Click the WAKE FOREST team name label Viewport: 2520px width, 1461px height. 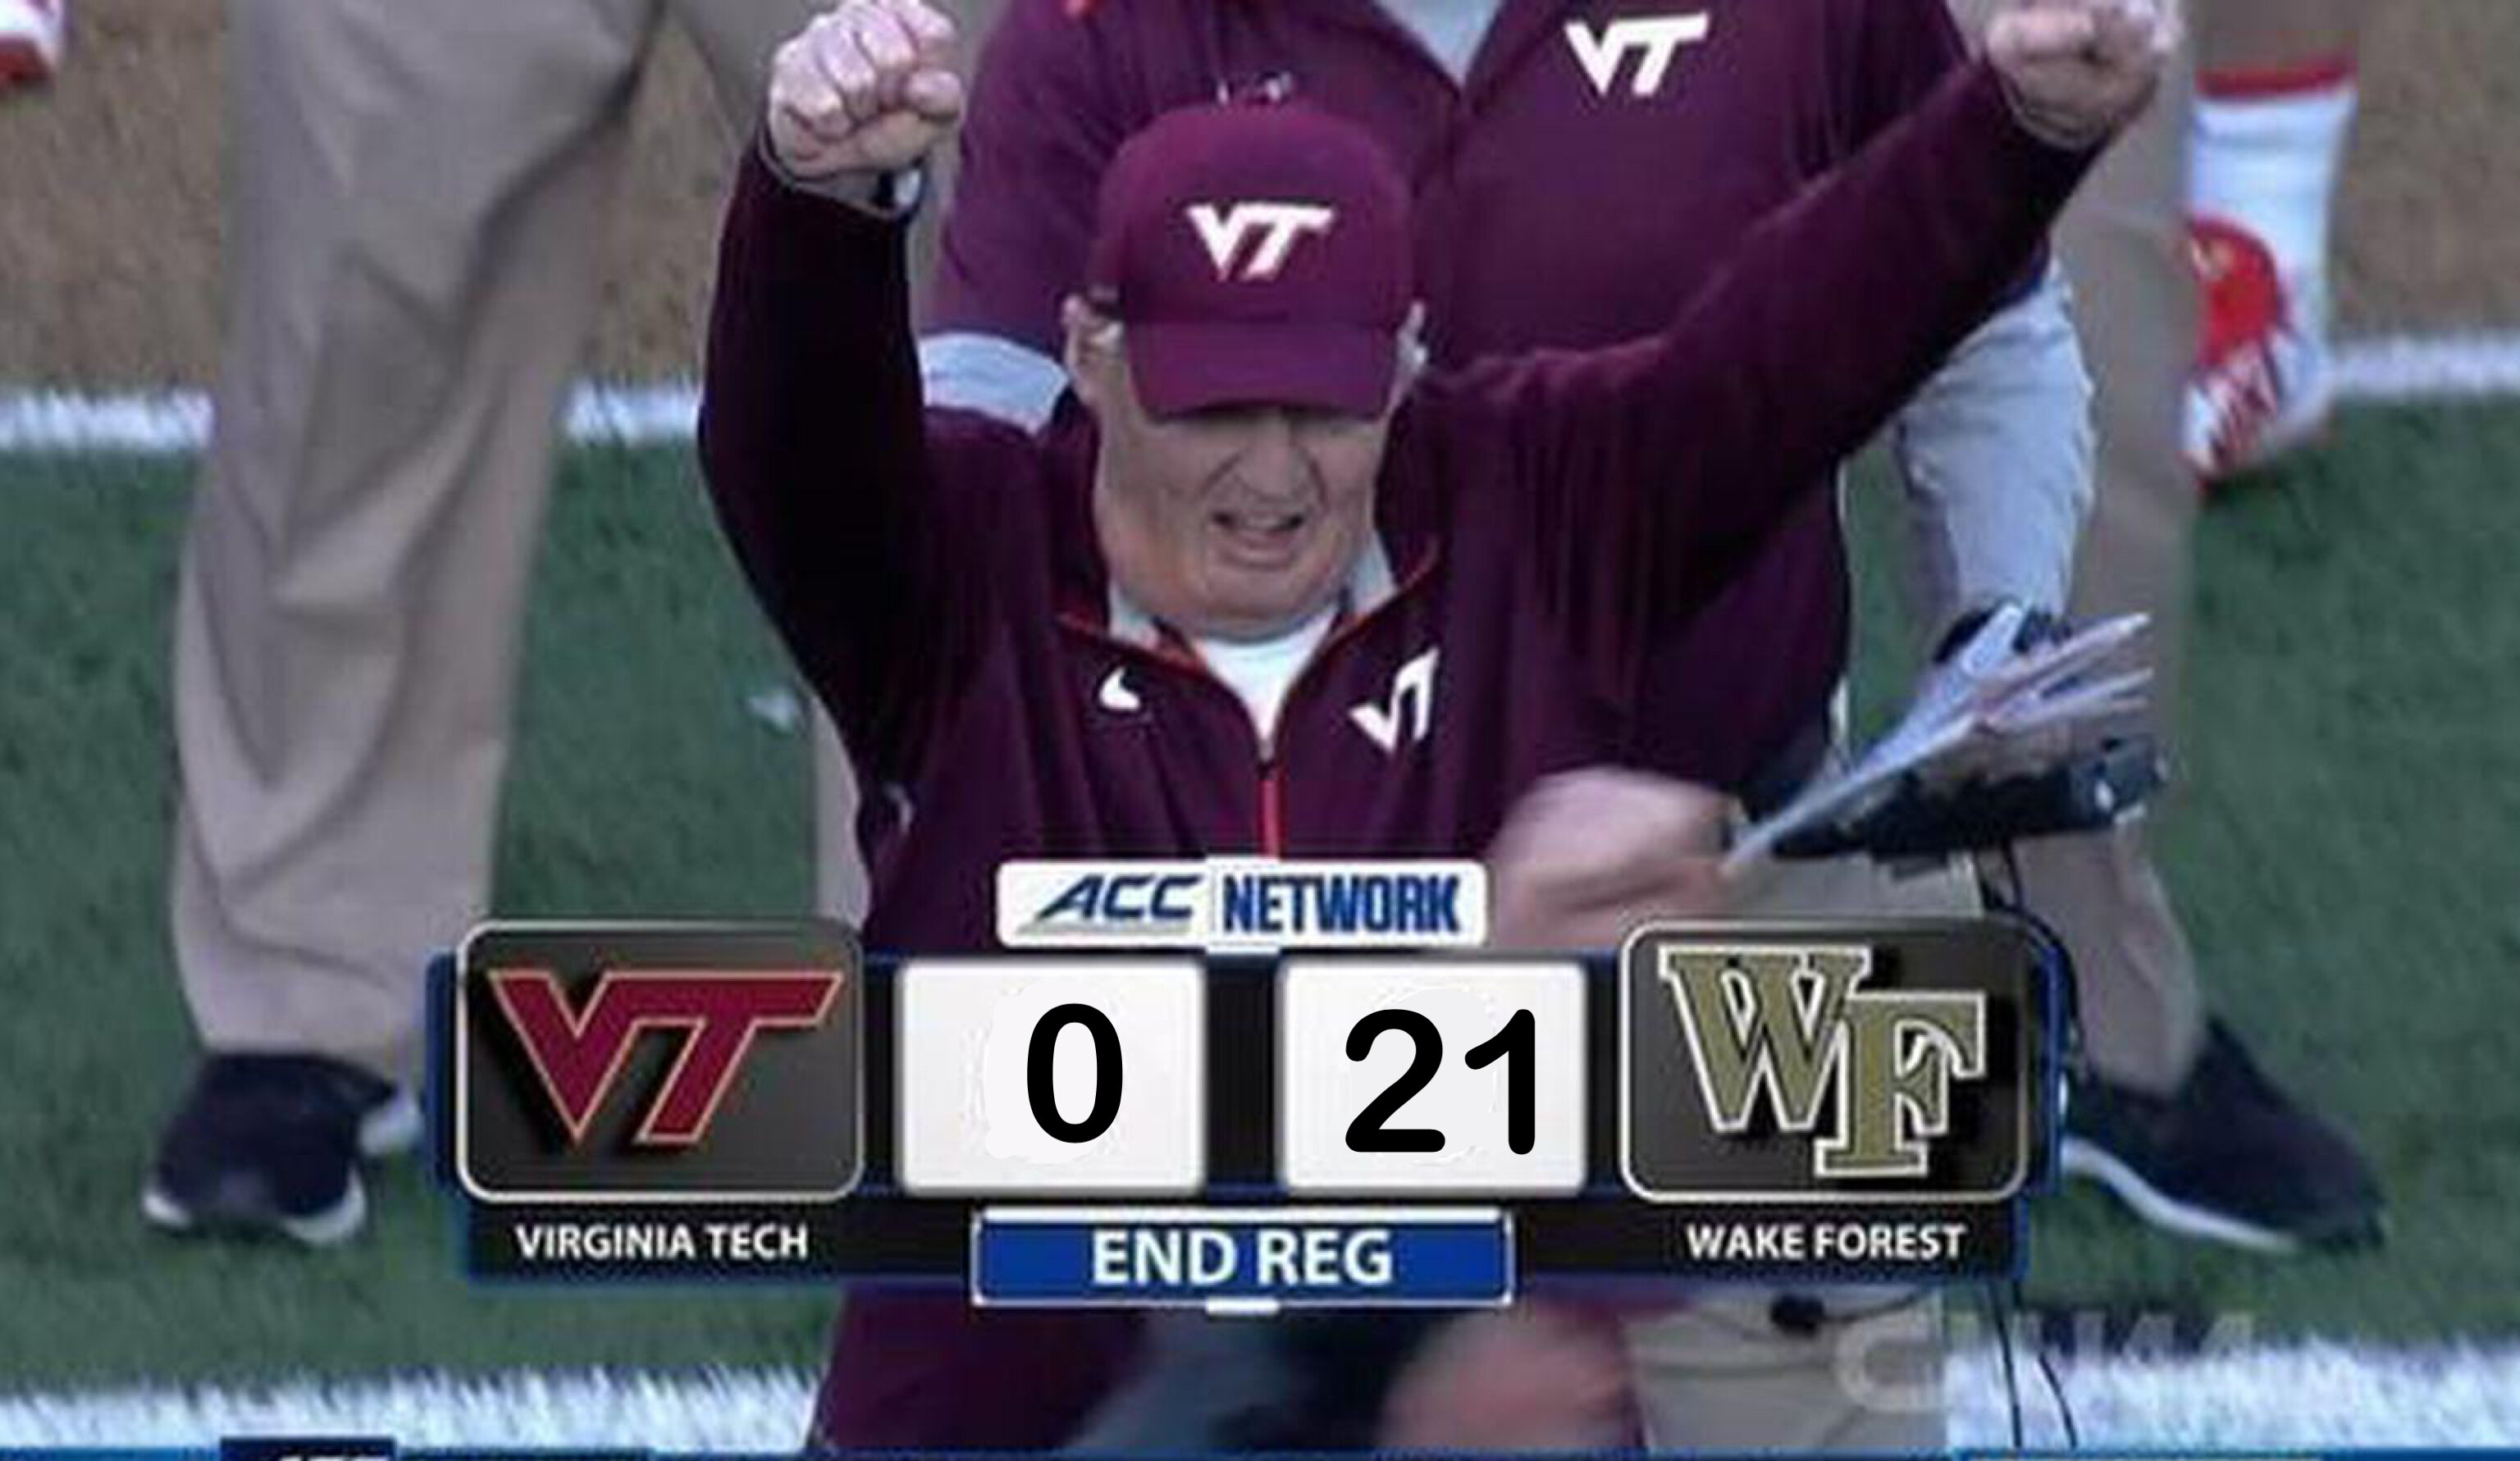click(1824, 1242)
